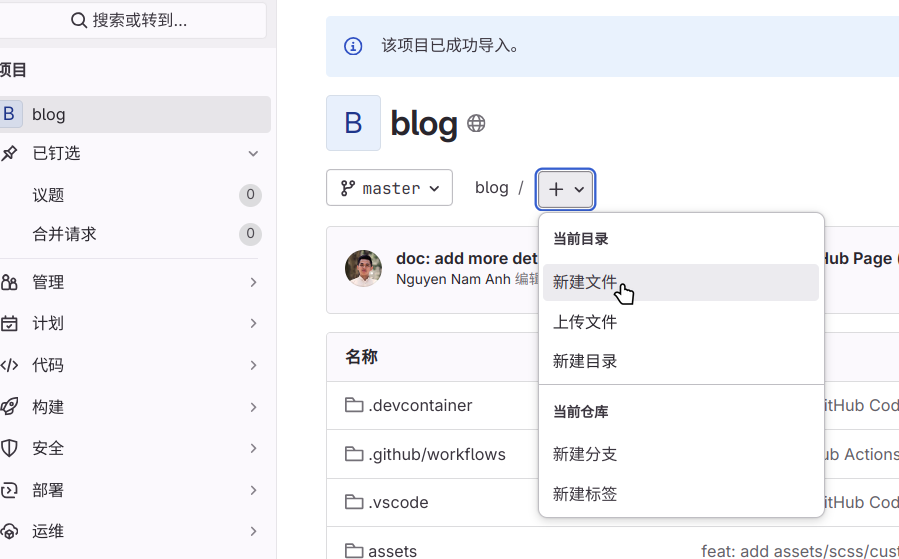Toggle the plus add-file dropdown button
This screenshot has height=559, width=899.
click(566, 189)
